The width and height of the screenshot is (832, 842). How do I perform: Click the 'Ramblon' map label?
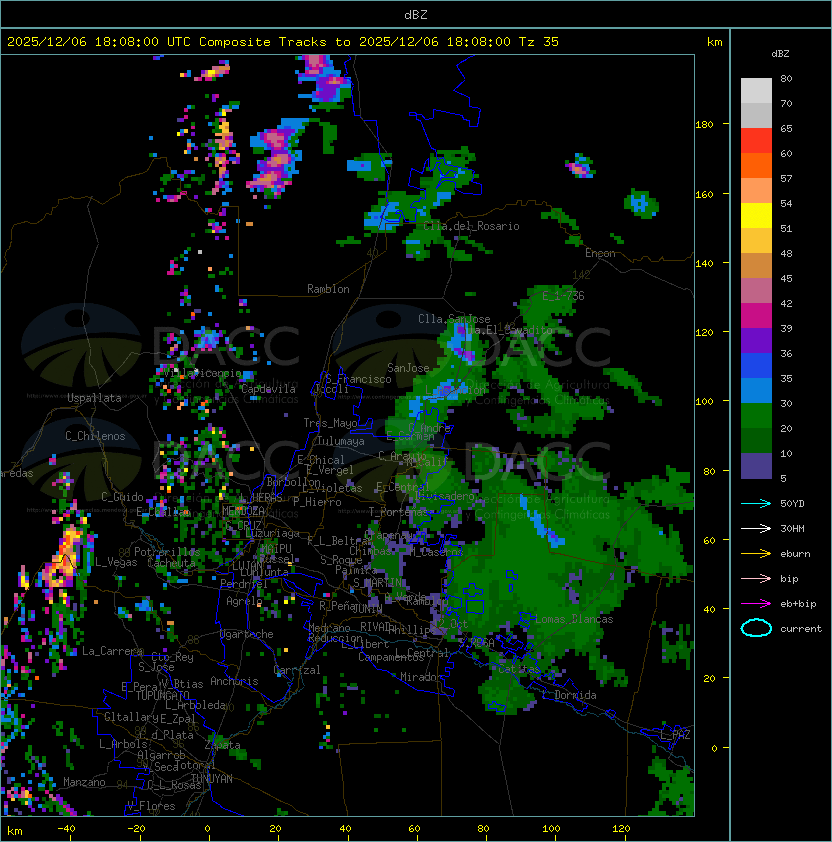(x=328, y=289)
